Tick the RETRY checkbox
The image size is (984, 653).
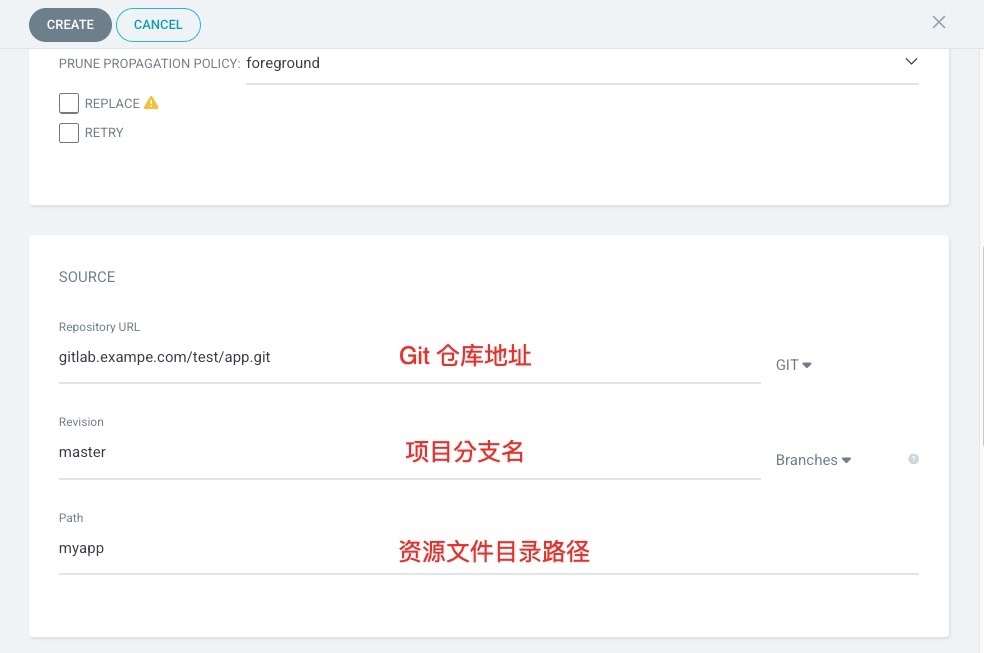[x=69, y=133]
